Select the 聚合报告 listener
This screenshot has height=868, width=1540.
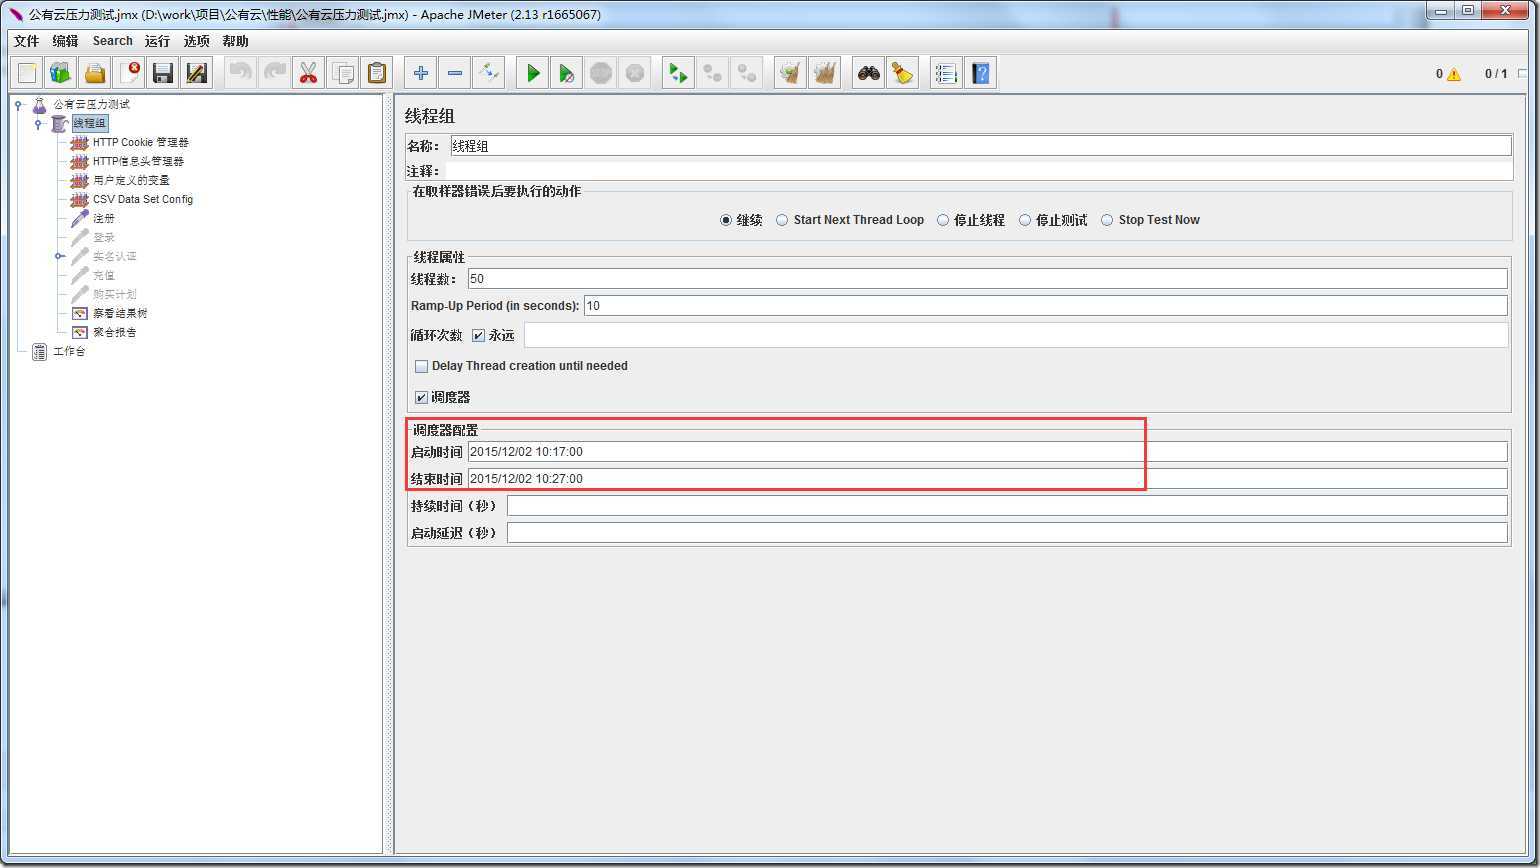[115, 333]
